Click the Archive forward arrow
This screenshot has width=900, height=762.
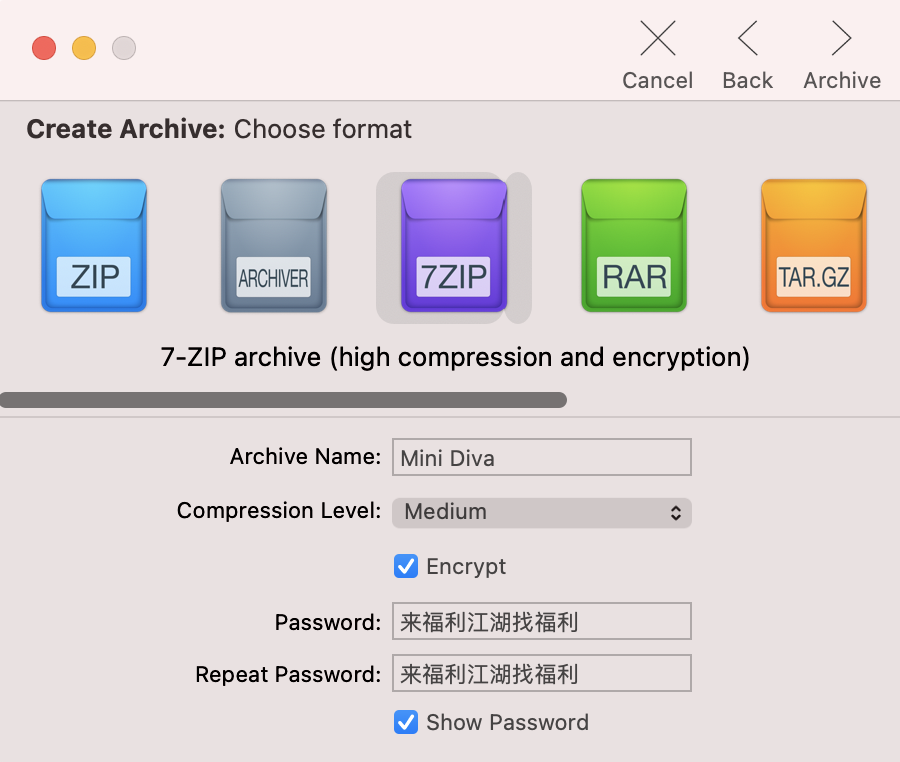point(841,39)
